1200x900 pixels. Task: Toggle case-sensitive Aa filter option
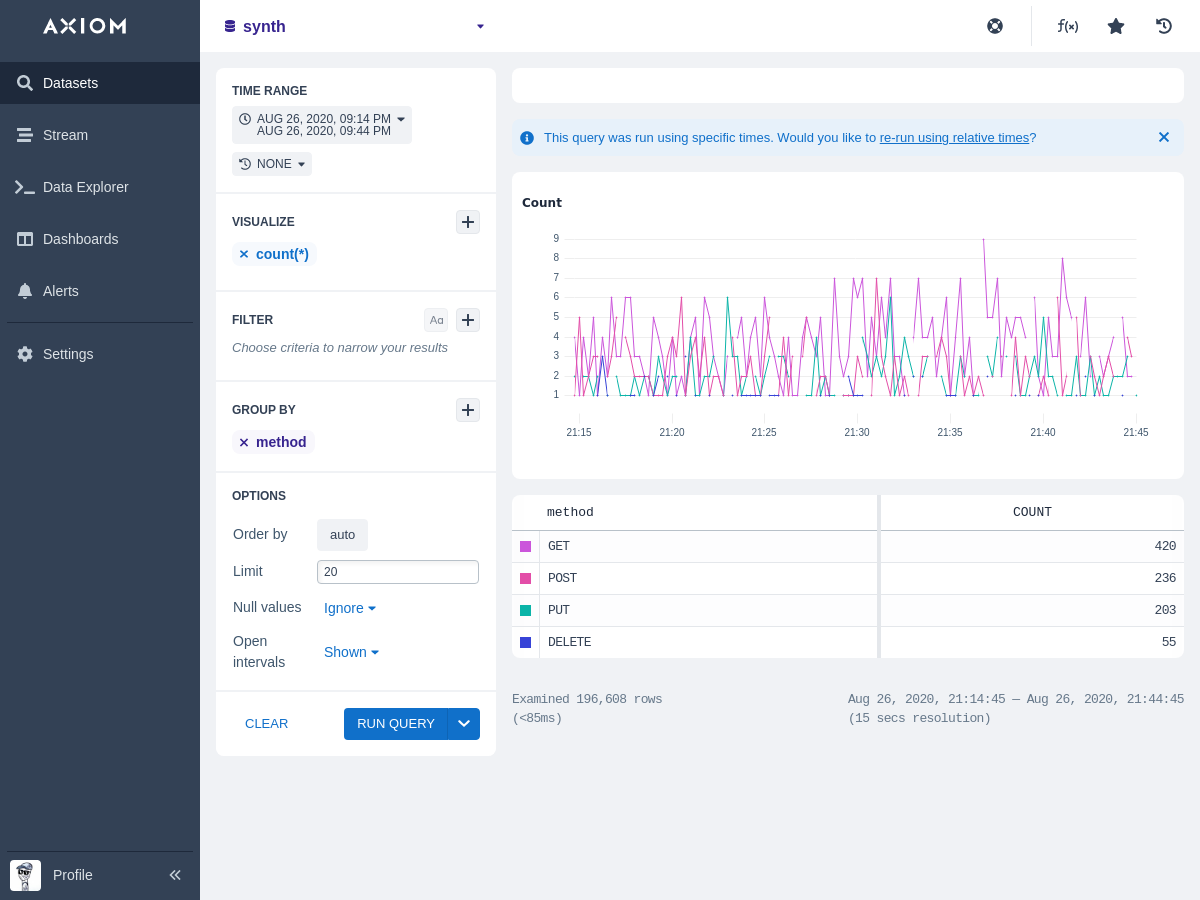pos(436,320)
